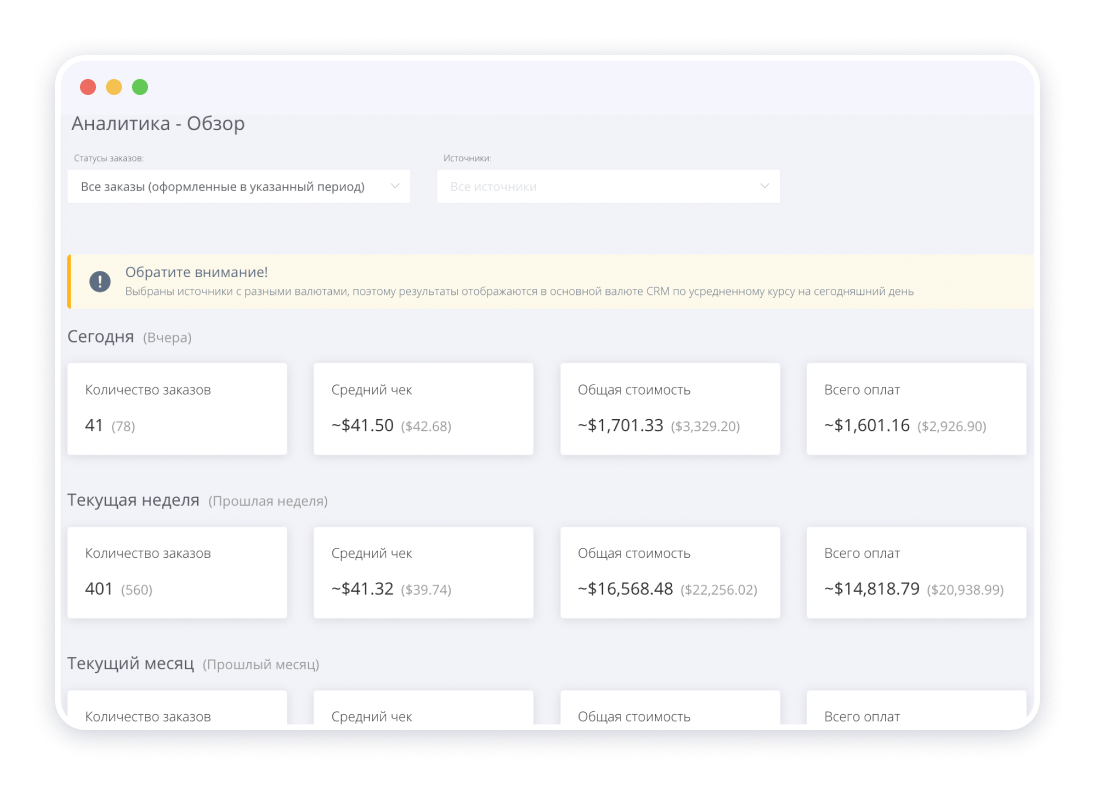Click the weekly order count value 401

pos(94,589)
